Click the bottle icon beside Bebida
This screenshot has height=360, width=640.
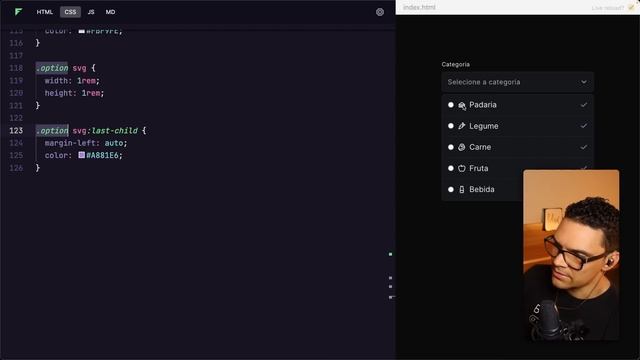[462, 189]
